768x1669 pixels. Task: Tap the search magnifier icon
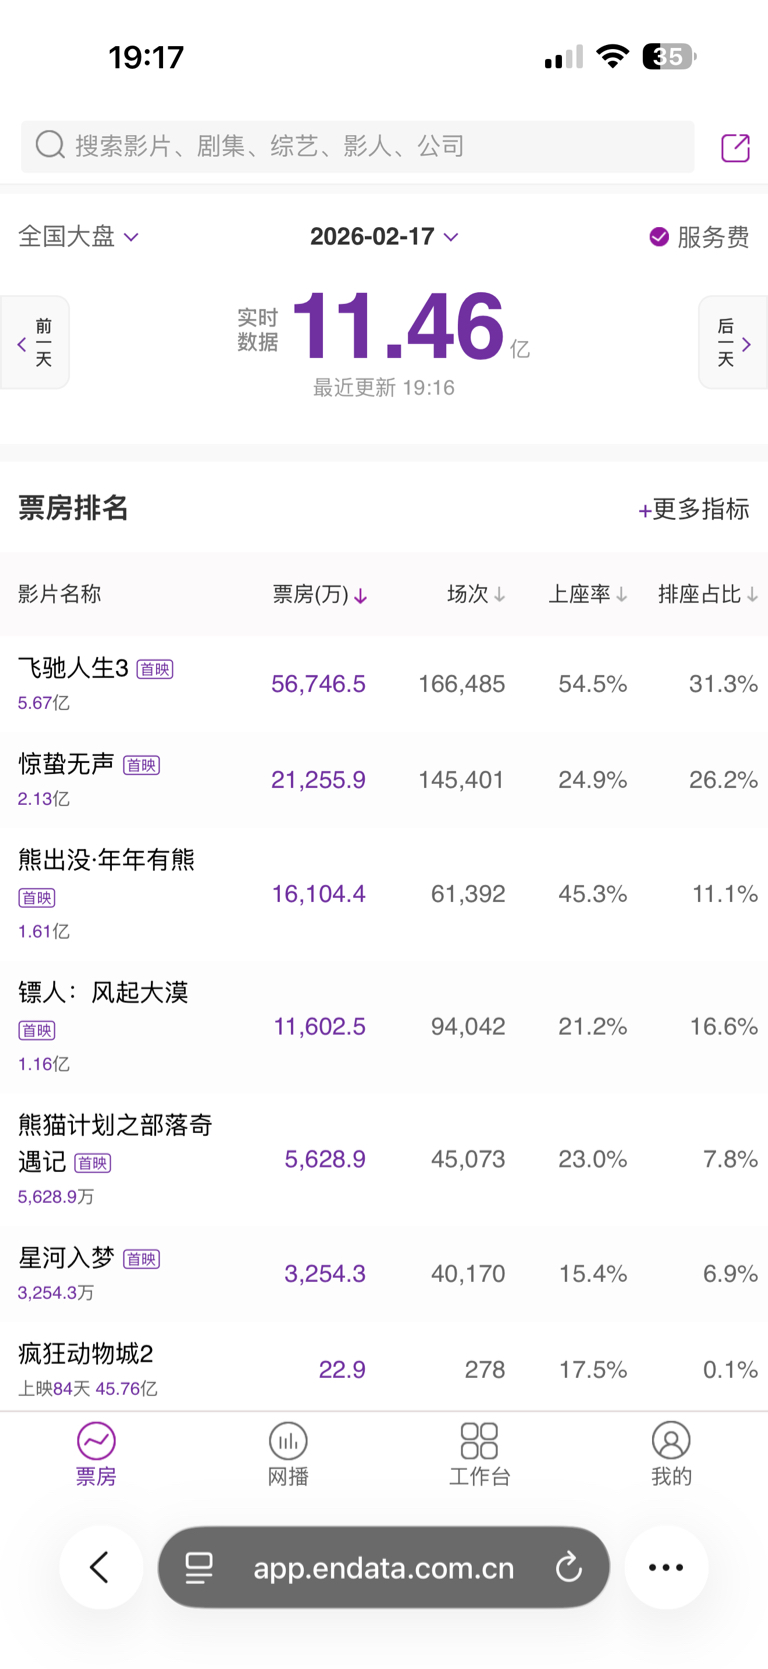(50, 146)
